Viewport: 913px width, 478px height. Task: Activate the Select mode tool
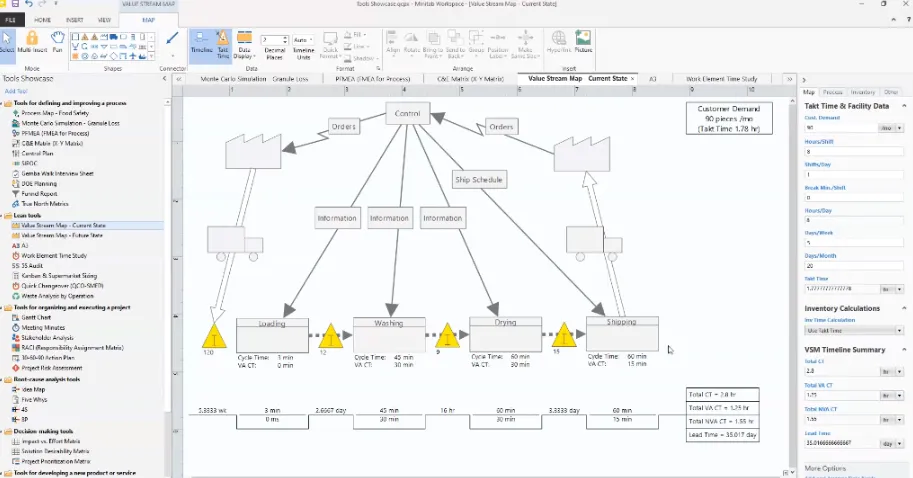click(6, 43)
